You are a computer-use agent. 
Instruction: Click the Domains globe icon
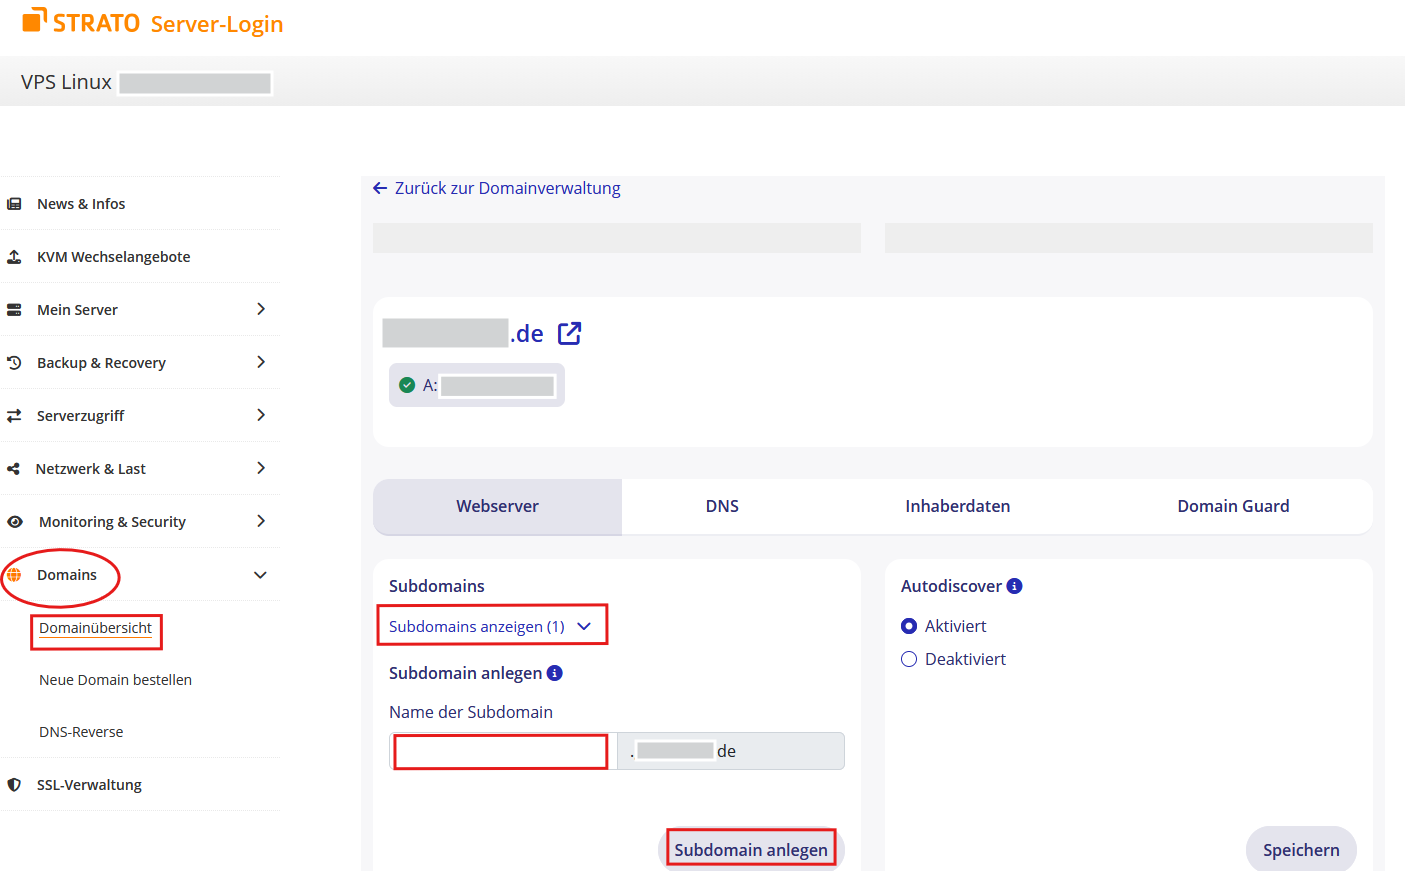14,575
